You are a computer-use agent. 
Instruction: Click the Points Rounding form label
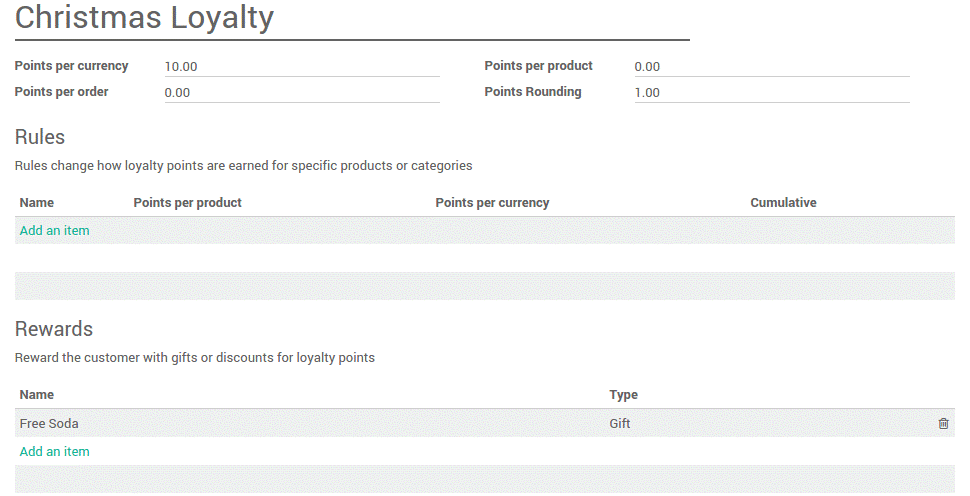tap(532, 92)
